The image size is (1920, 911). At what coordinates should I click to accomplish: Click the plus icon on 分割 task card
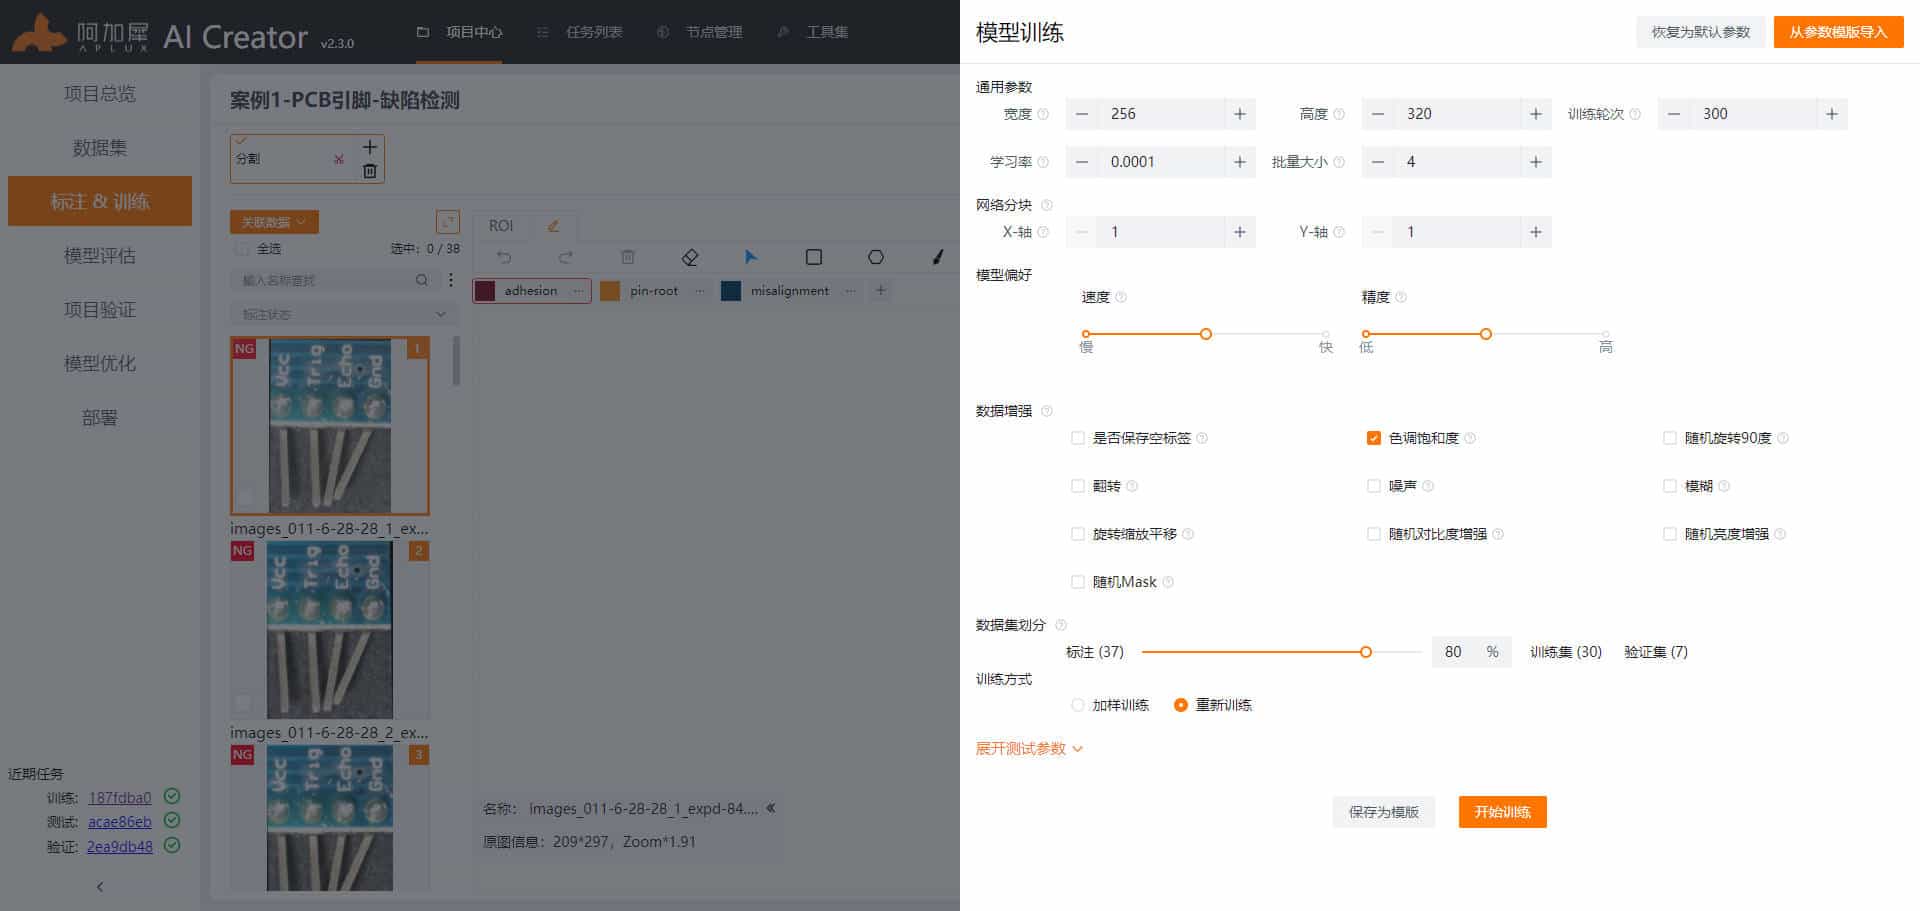370,147
